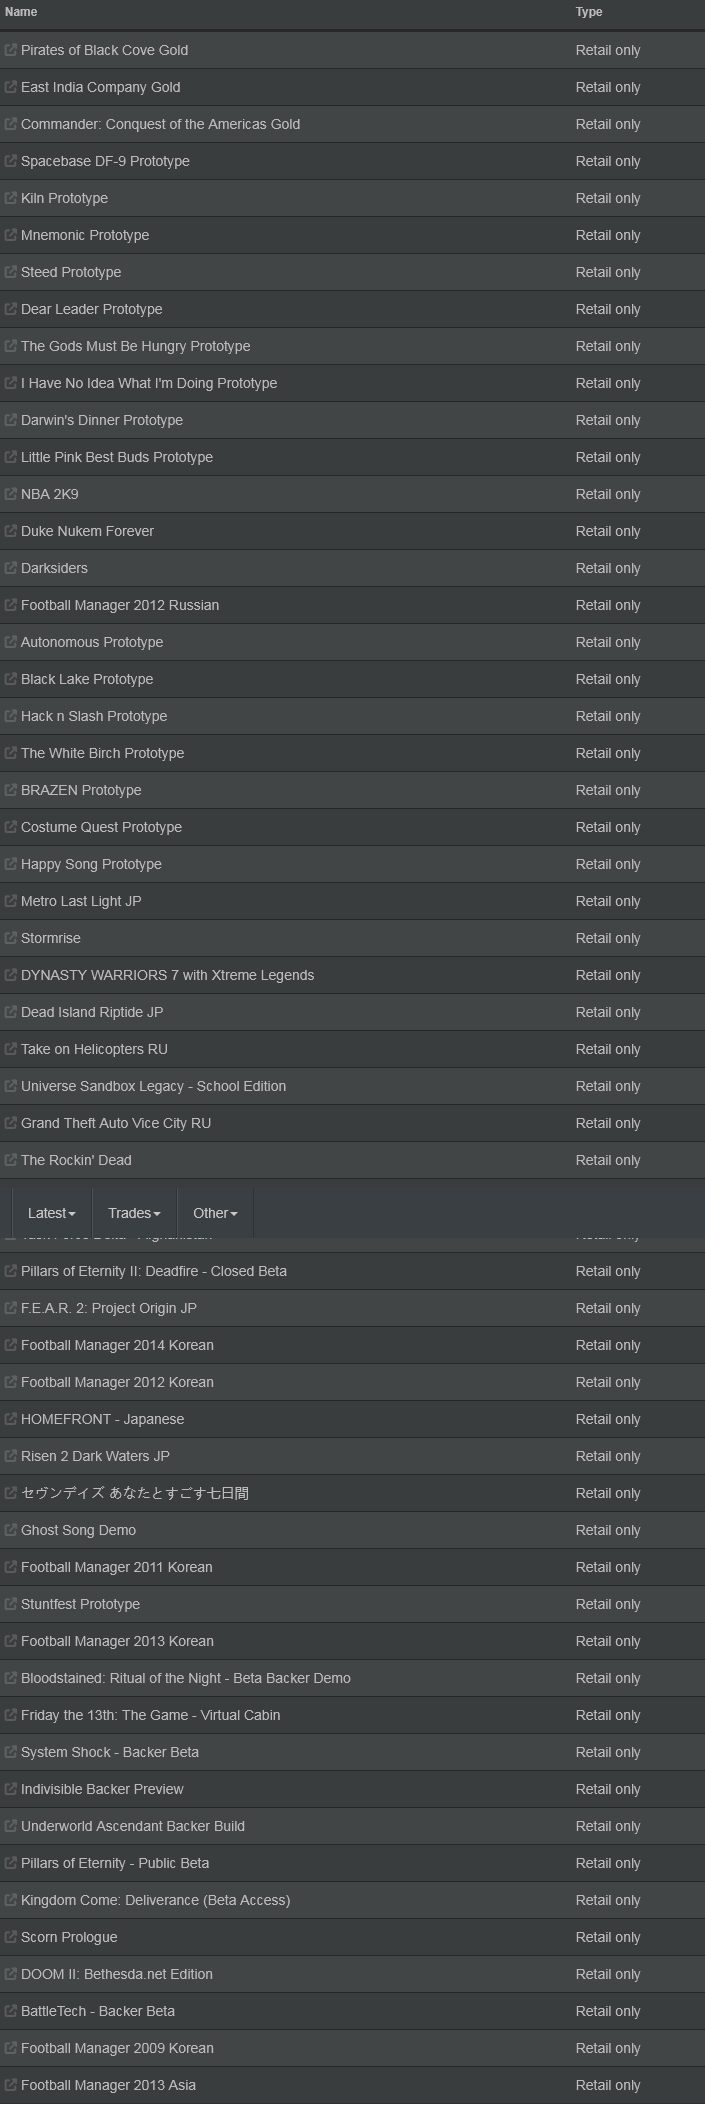Open DOOM II: Bethesda.net Edition link
Screen dimensions: 705x2104
117,1974
